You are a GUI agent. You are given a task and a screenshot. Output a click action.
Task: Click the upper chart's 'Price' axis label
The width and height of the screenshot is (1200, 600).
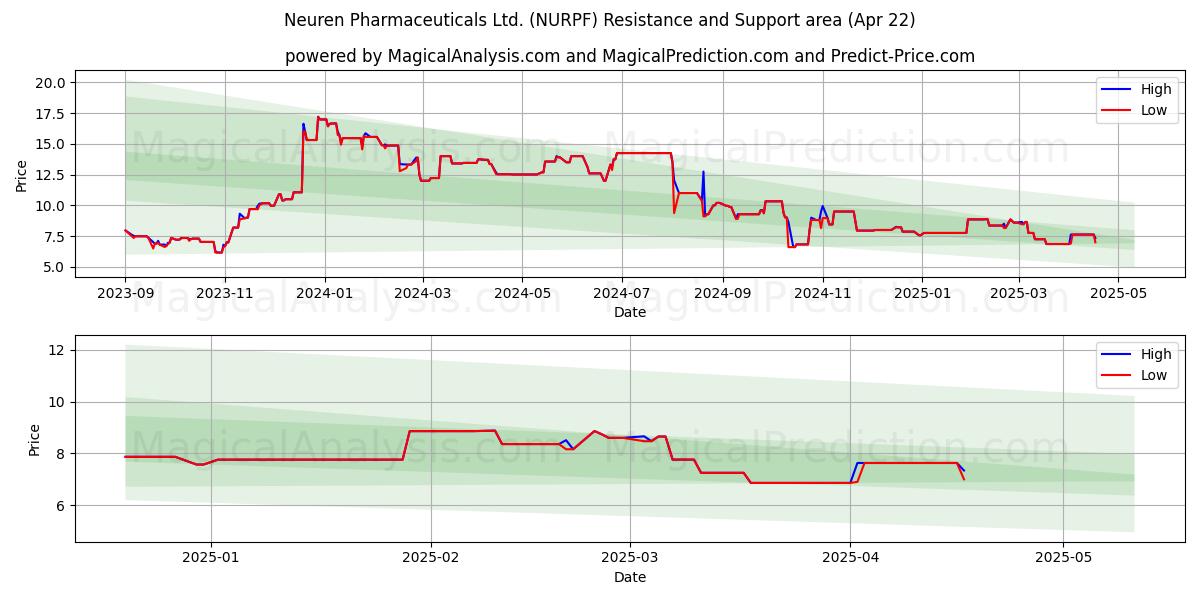point(22,175)
